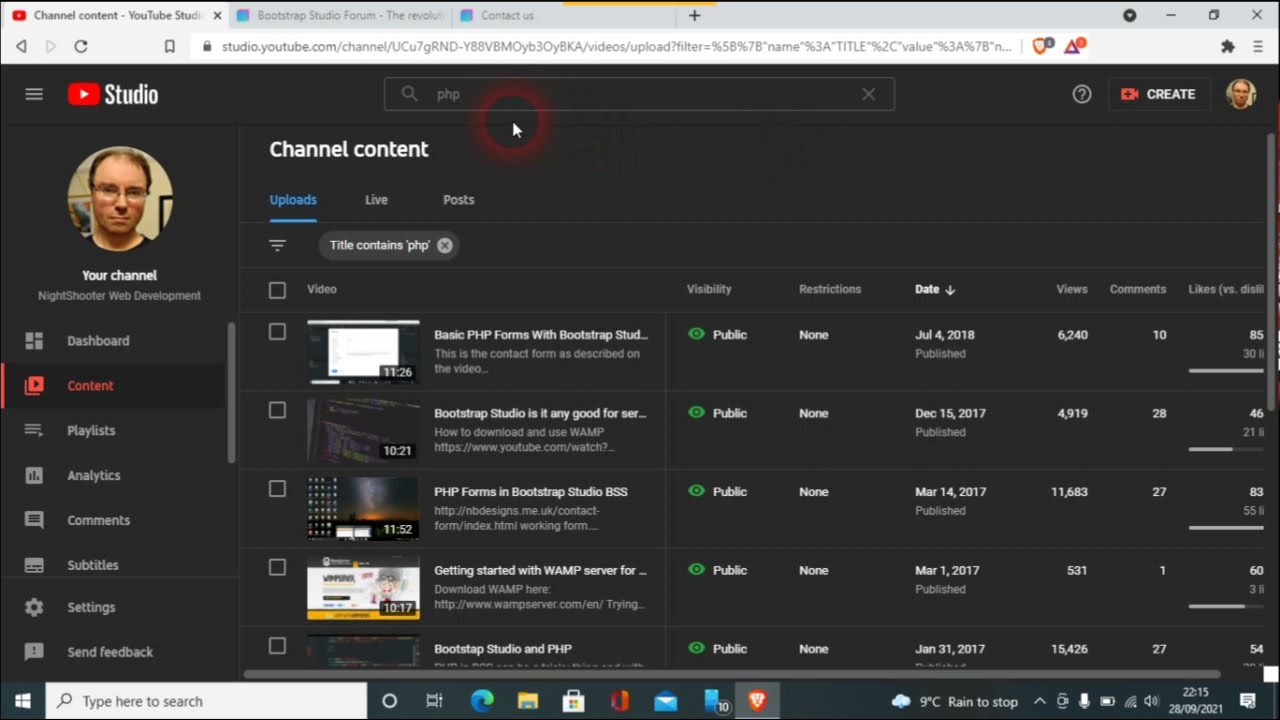
Task: Close the Channel content browser tab
Action: click(x=217, y=15)
